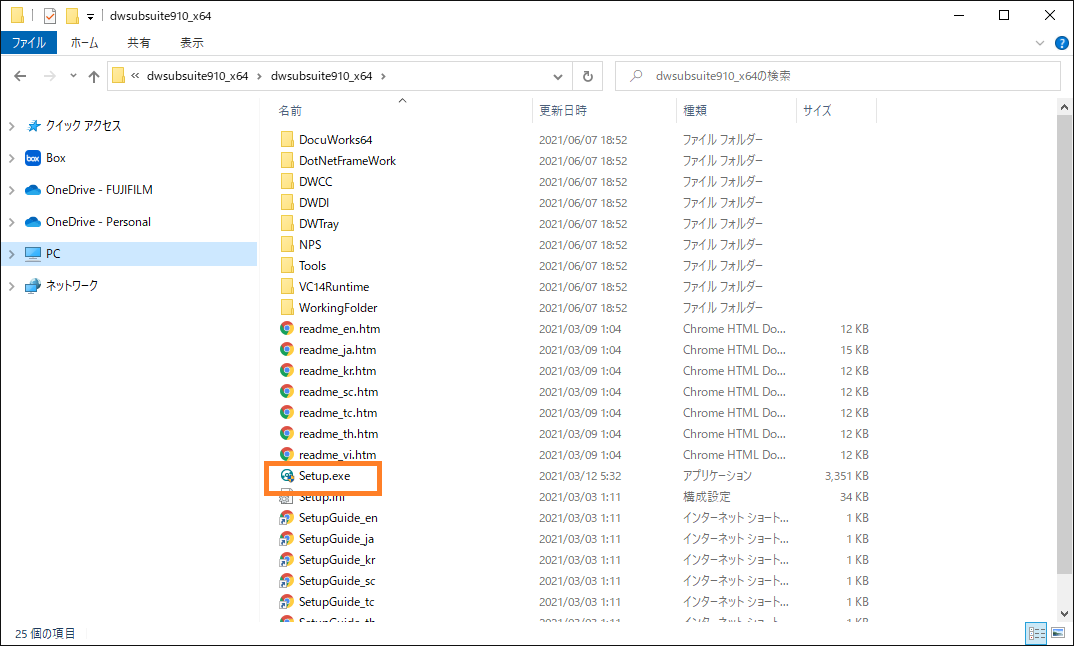Expand the ribbon chevron near Help
Screen dimensions: 1074x646
[1040, 42]
